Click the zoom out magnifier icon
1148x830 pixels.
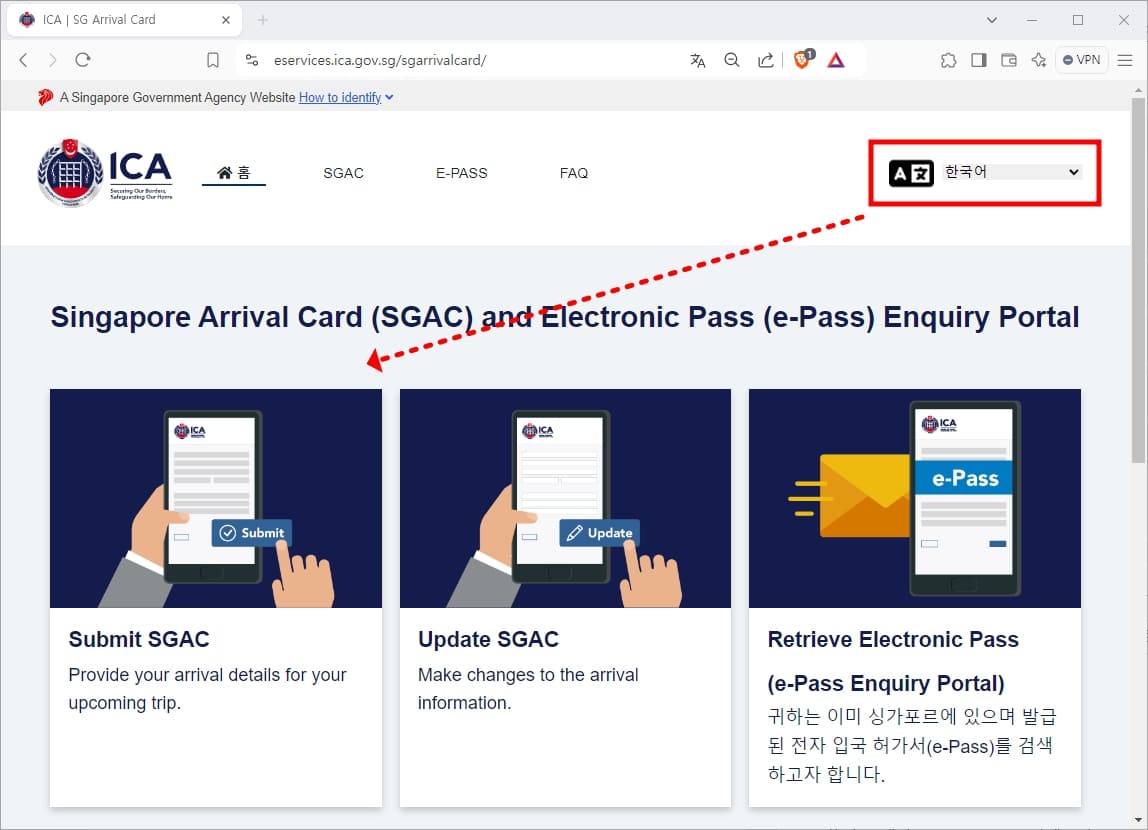732,60
